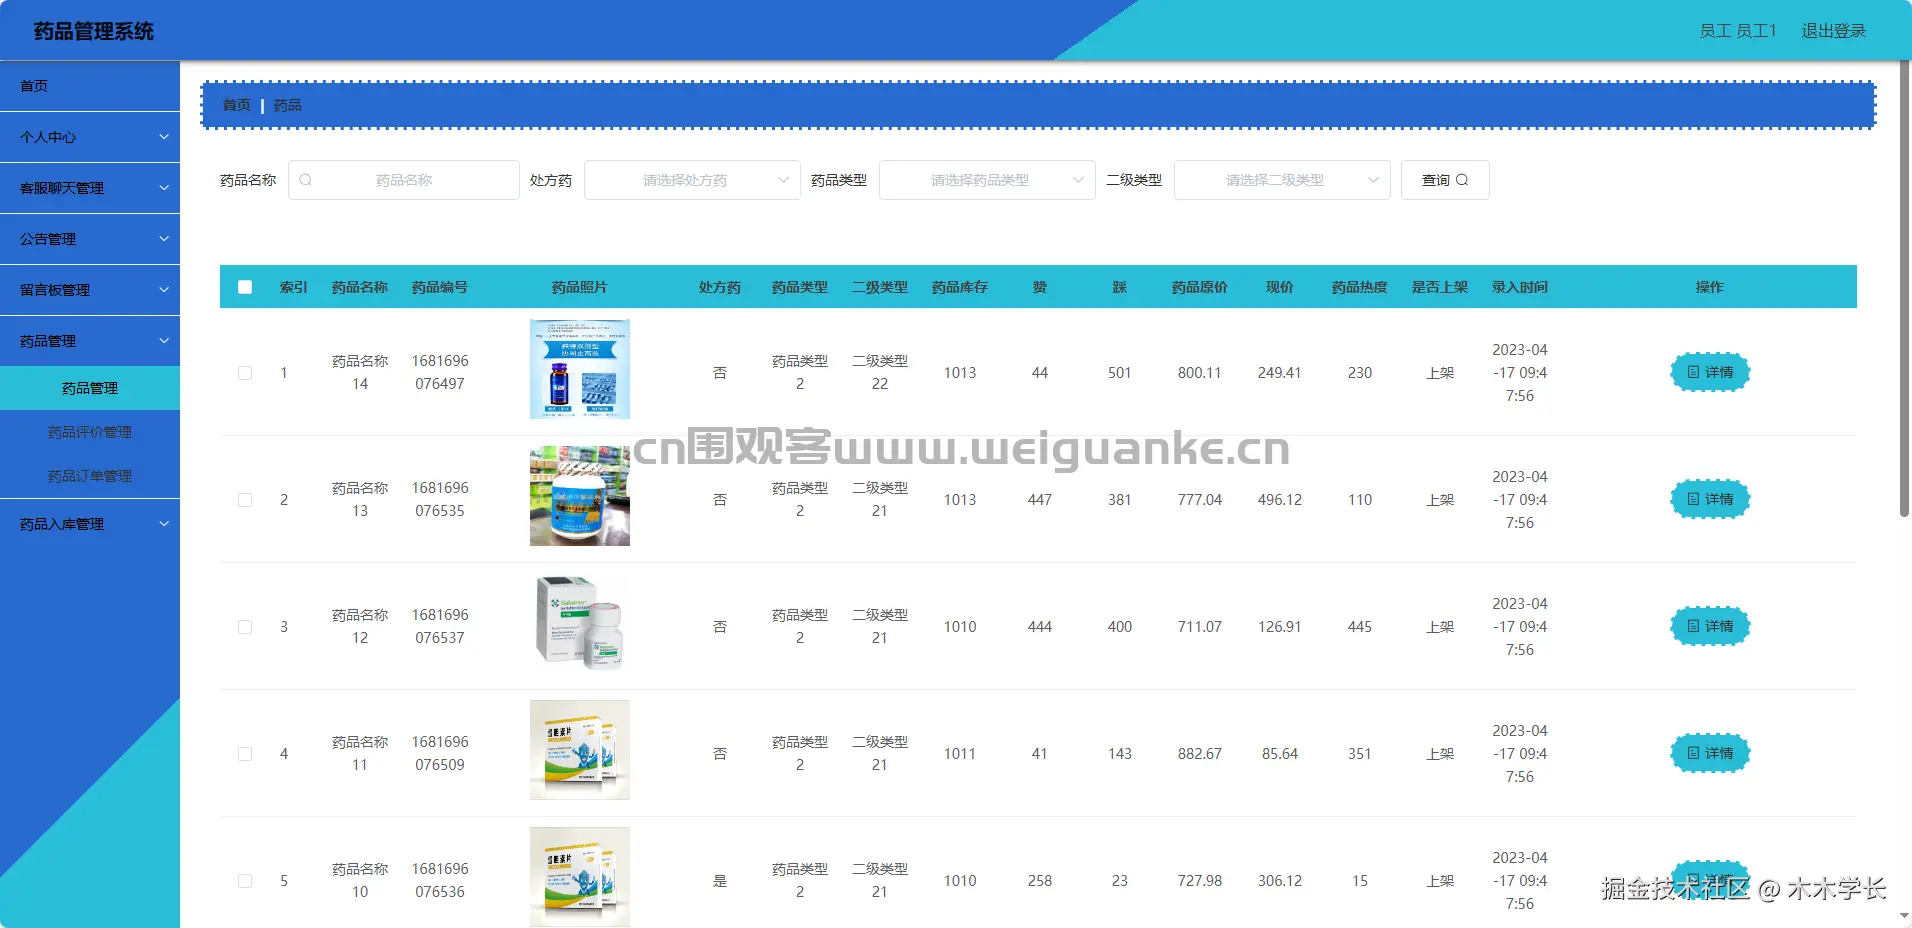Toggle the select-all checkbox in table header
Image resolution: width=1912 pixels, height=928 pixels.
[x=245, y=287]
